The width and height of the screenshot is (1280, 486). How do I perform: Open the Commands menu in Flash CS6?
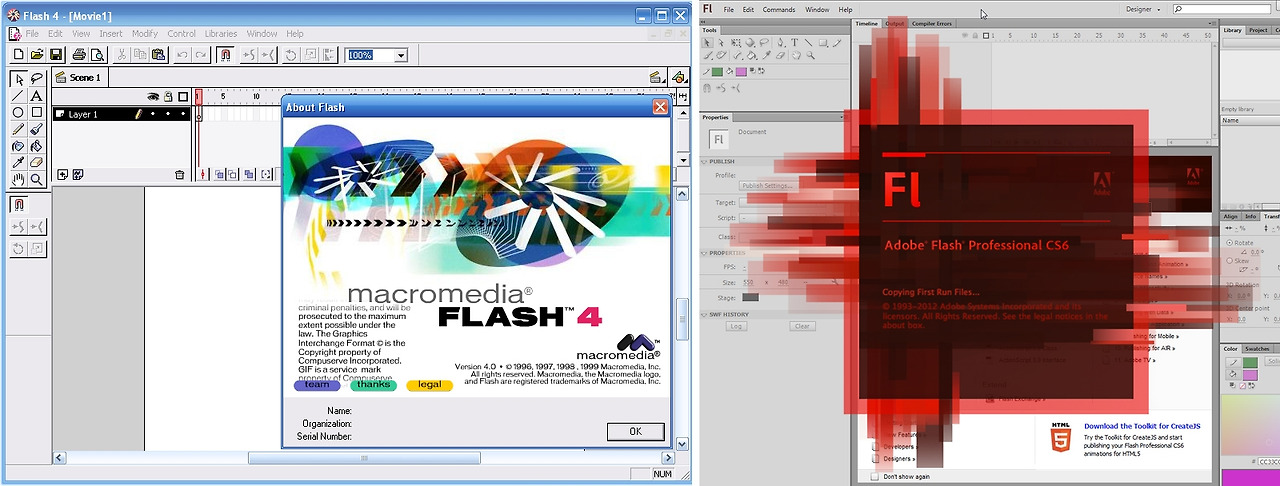[x=779, y=9]
